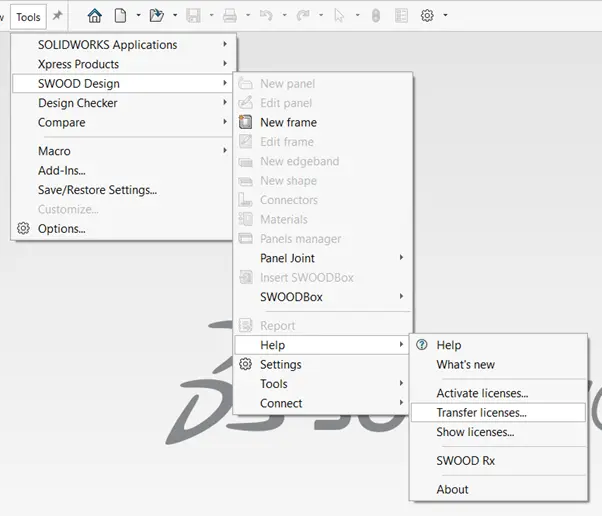Click the Settings gear icon in SWOOD menu
Screen dimensions: 602x516
[x=246, y=364]
